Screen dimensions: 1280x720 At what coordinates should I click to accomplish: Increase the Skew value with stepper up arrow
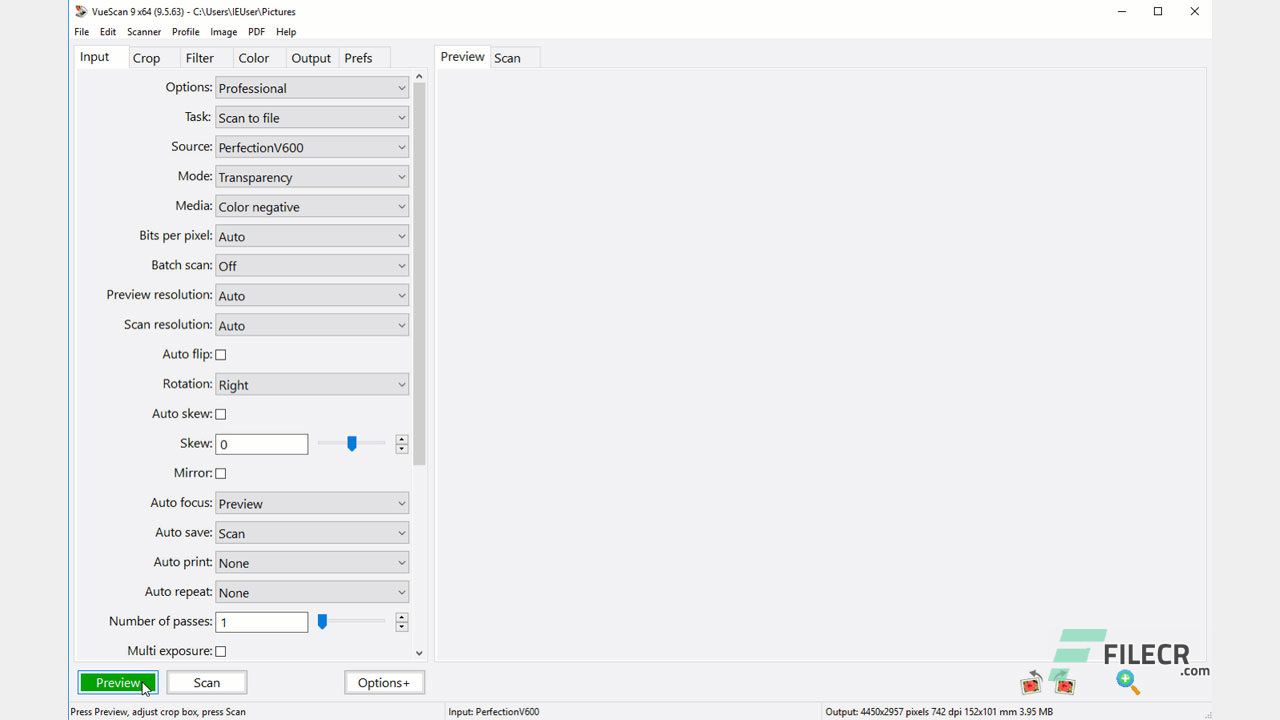coord(402,439)
